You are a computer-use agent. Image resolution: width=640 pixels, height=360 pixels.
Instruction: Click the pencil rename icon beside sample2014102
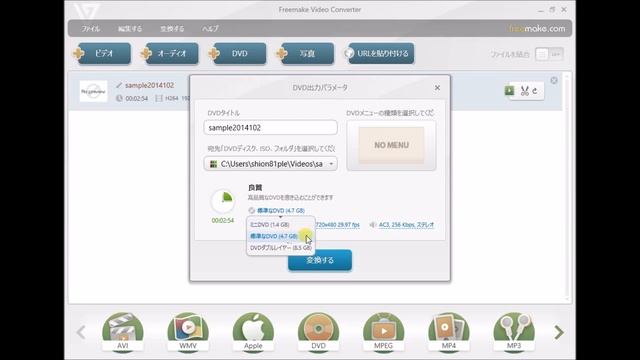click(x=119, y=85)
